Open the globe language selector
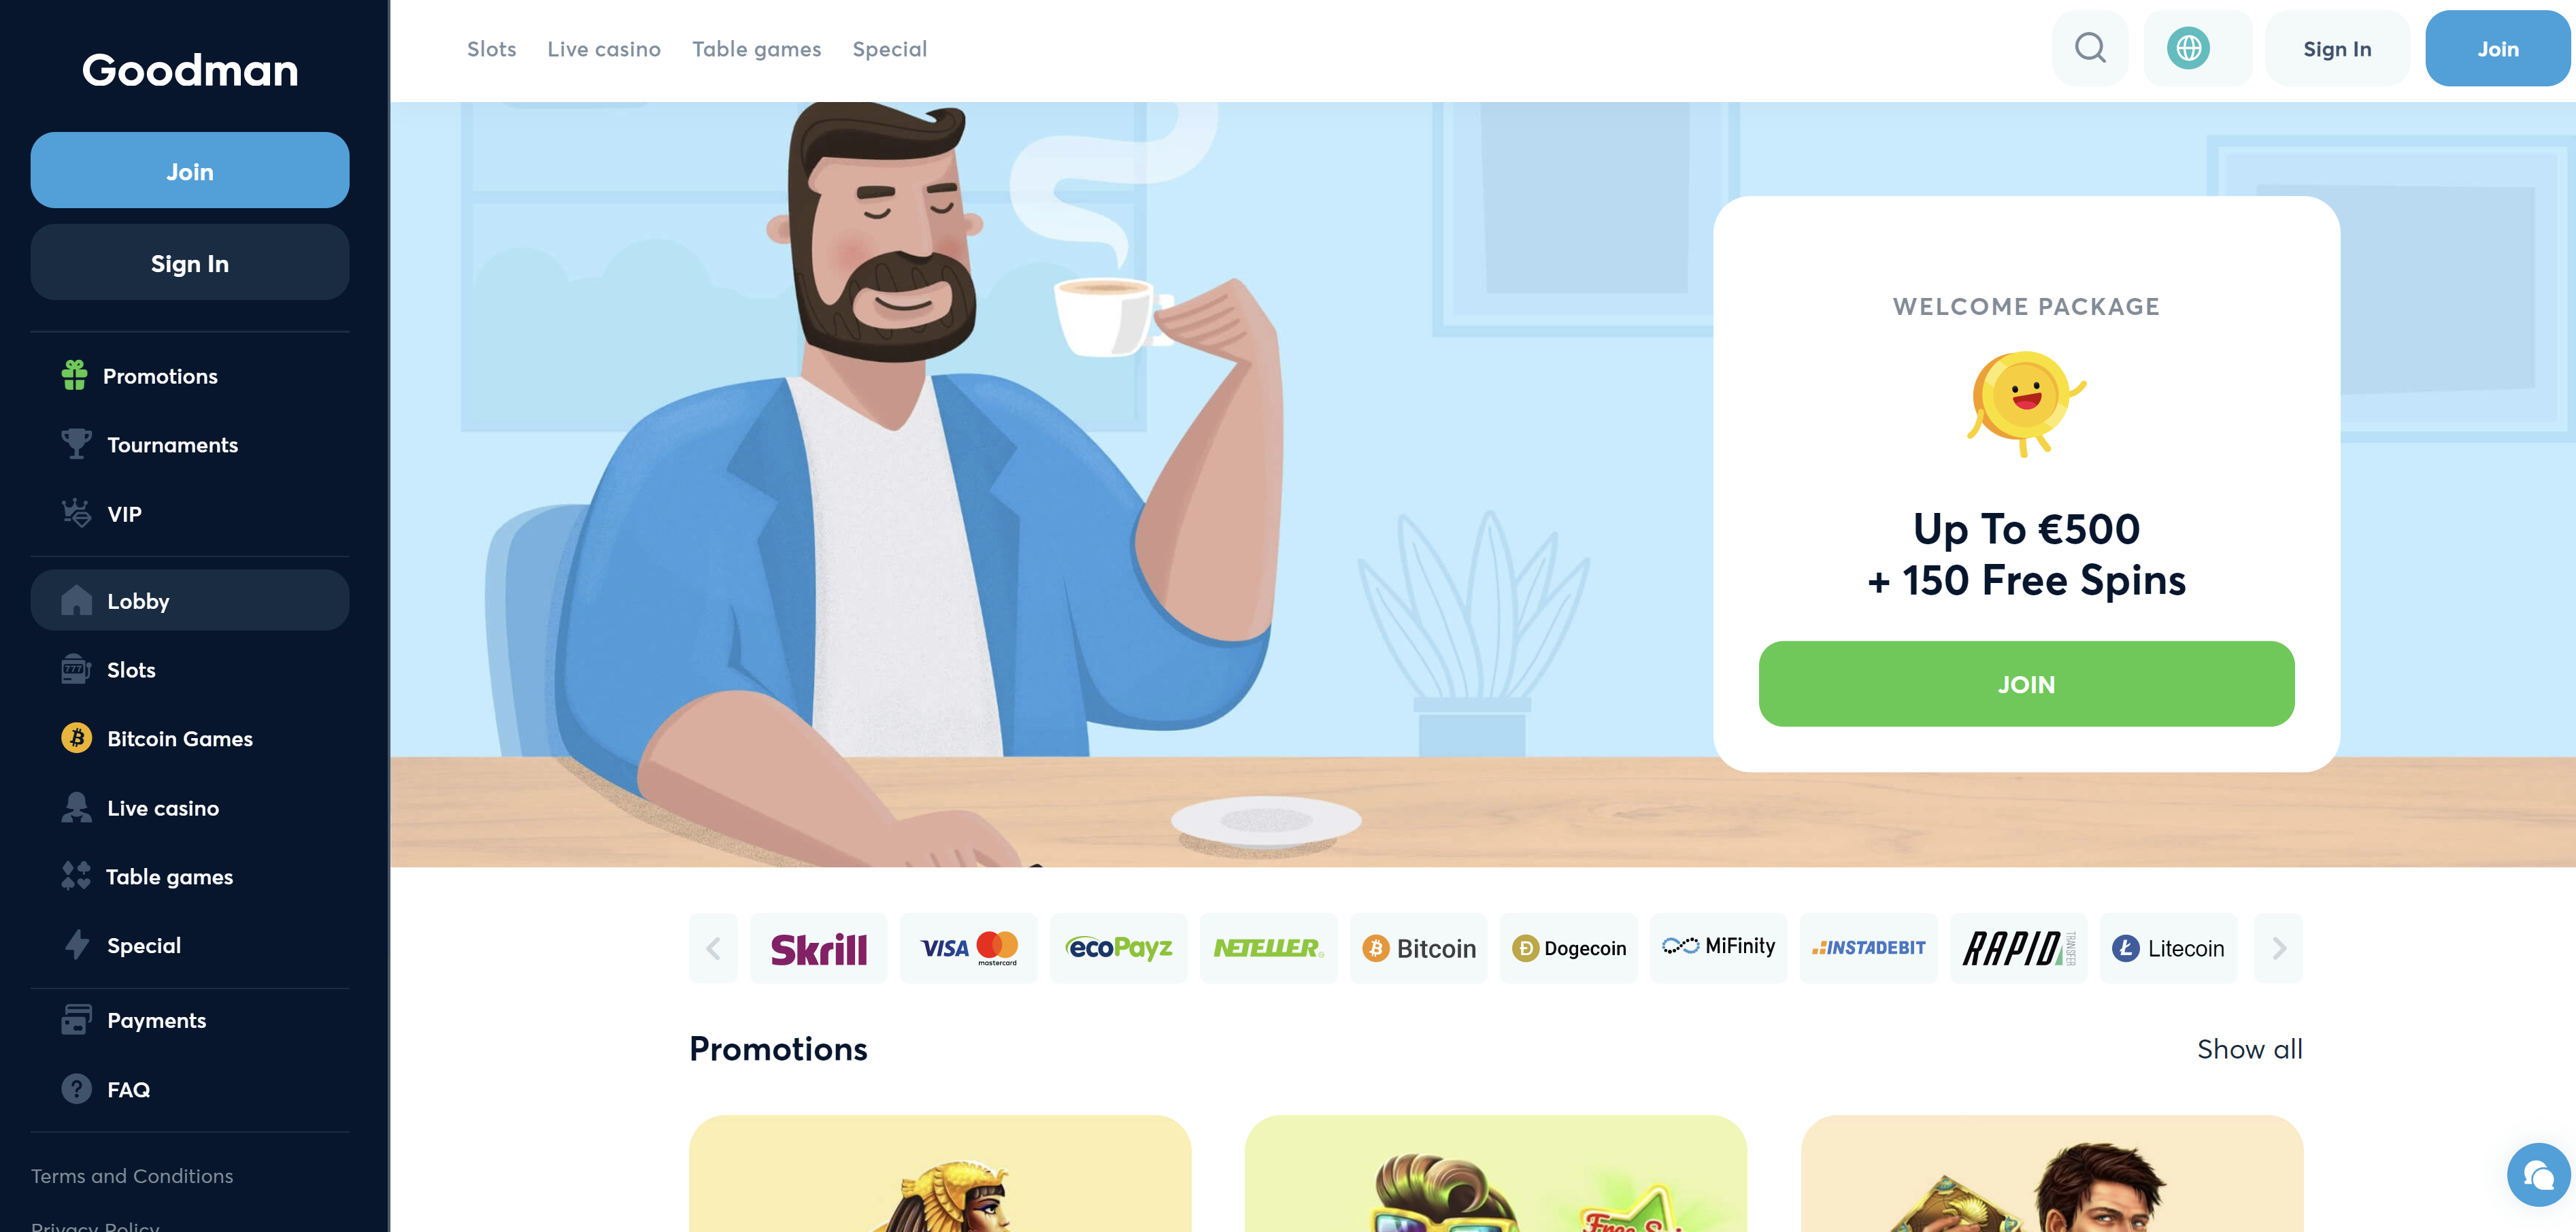Image resolution: width=2576 pixels, height=1232 pixels. click(x=2189, y=48)
